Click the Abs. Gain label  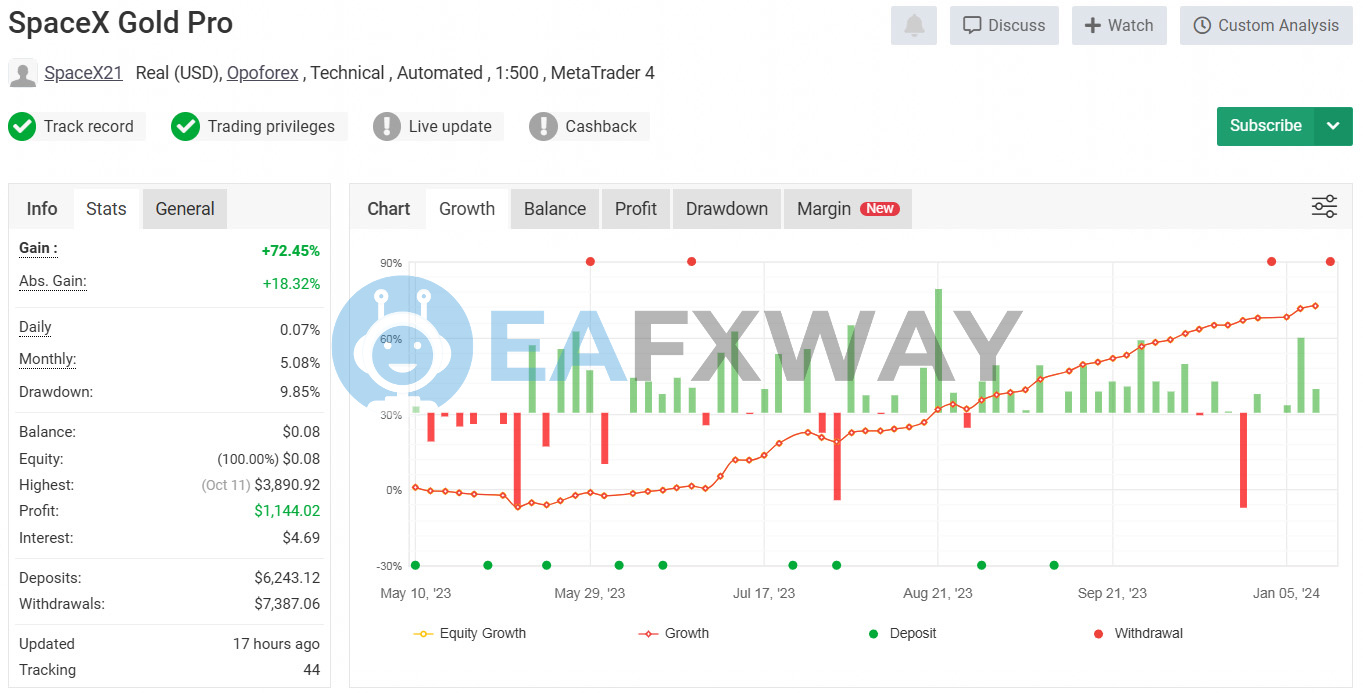pyautogui.click(x=53, y=281)
